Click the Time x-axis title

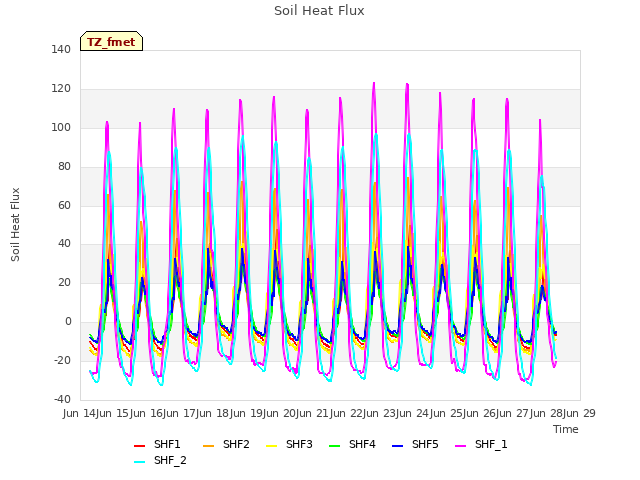(x=566, y=429)
